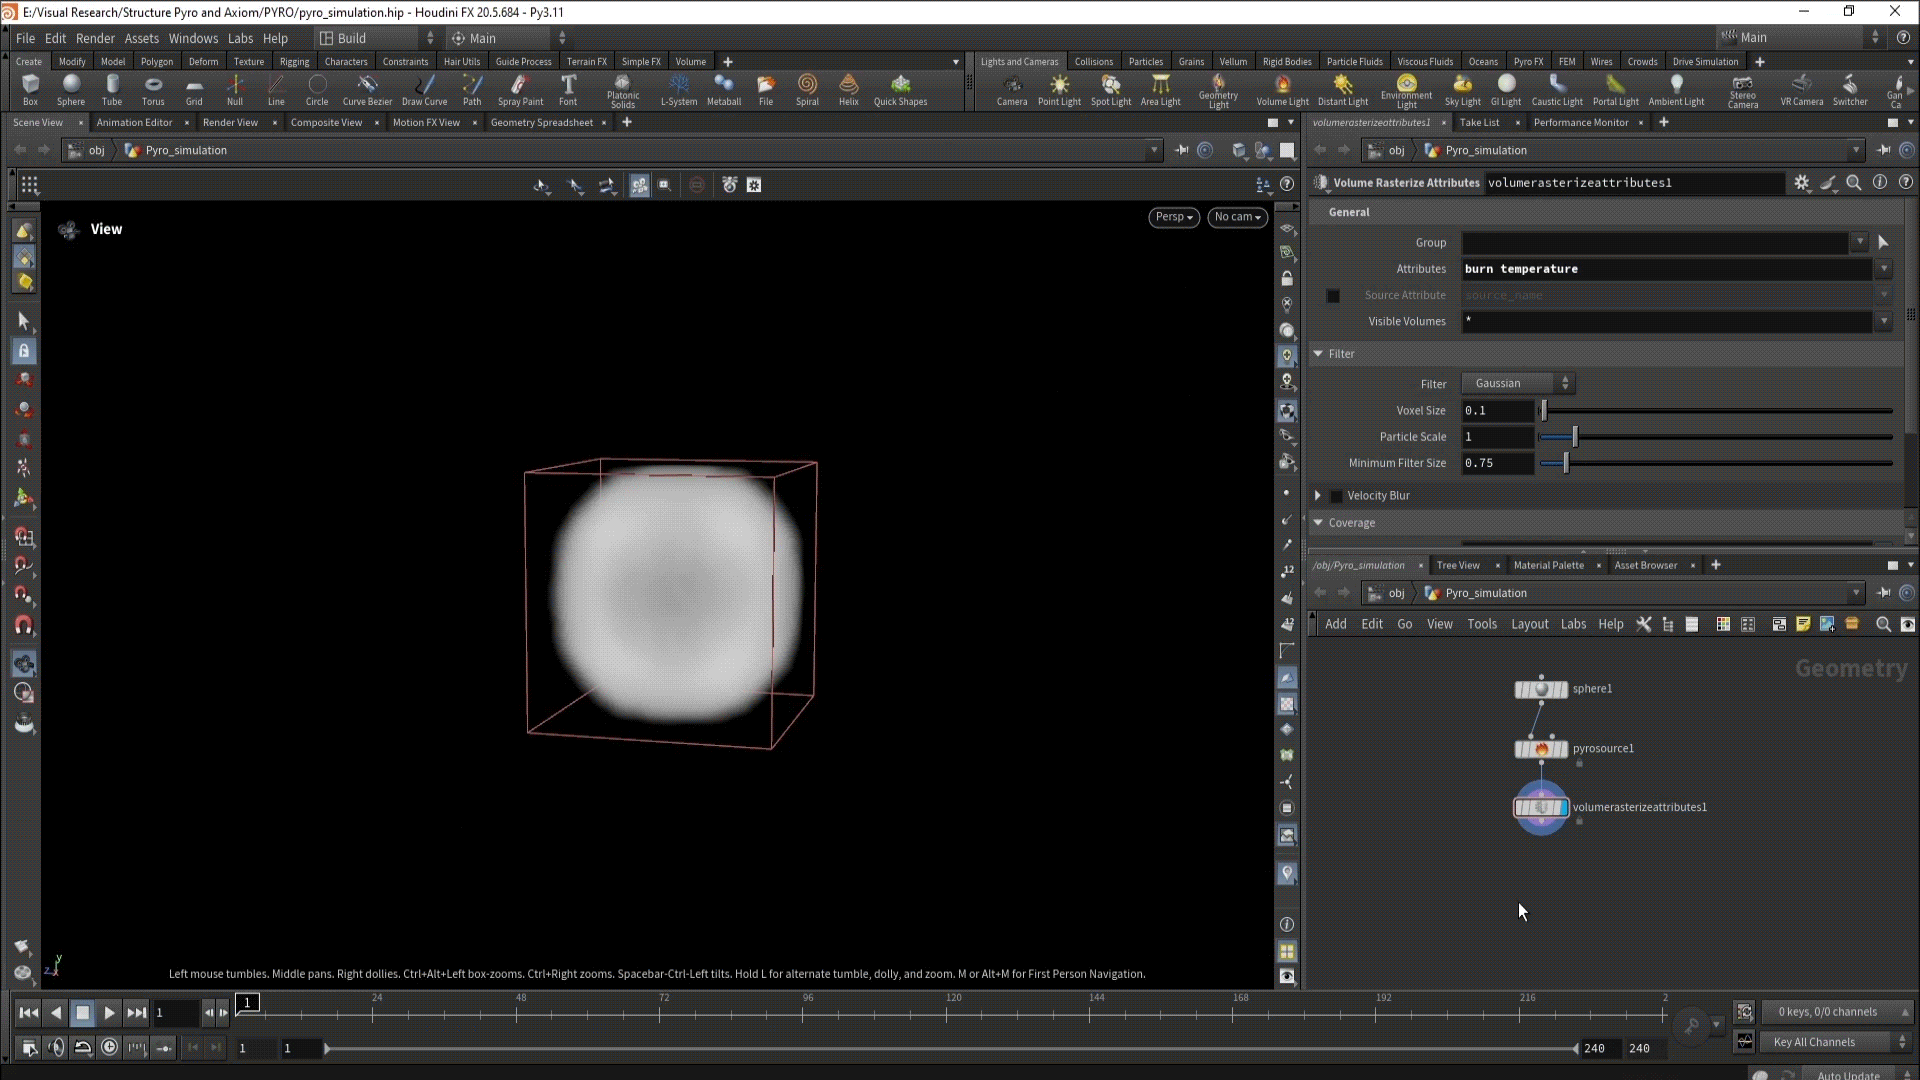Enable the Source Attribute checkbox
Viewport: 1920px width, 1080px height.
pyautogui.click(x=1333, y=296)
